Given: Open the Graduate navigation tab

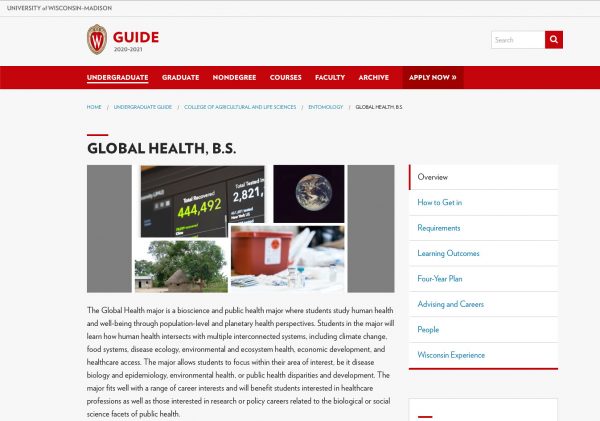Looking at the screenshot, I should coord(180,77).
